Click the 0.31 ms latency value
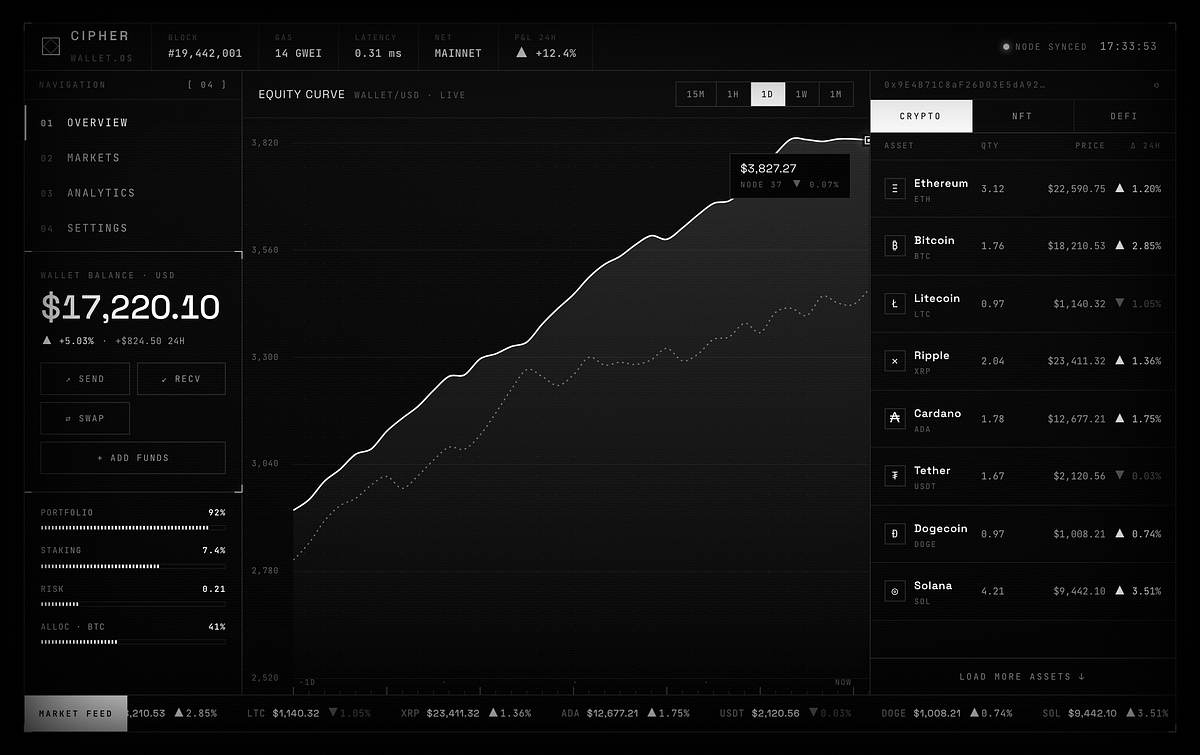1200x755 pixels. (378, 53)
